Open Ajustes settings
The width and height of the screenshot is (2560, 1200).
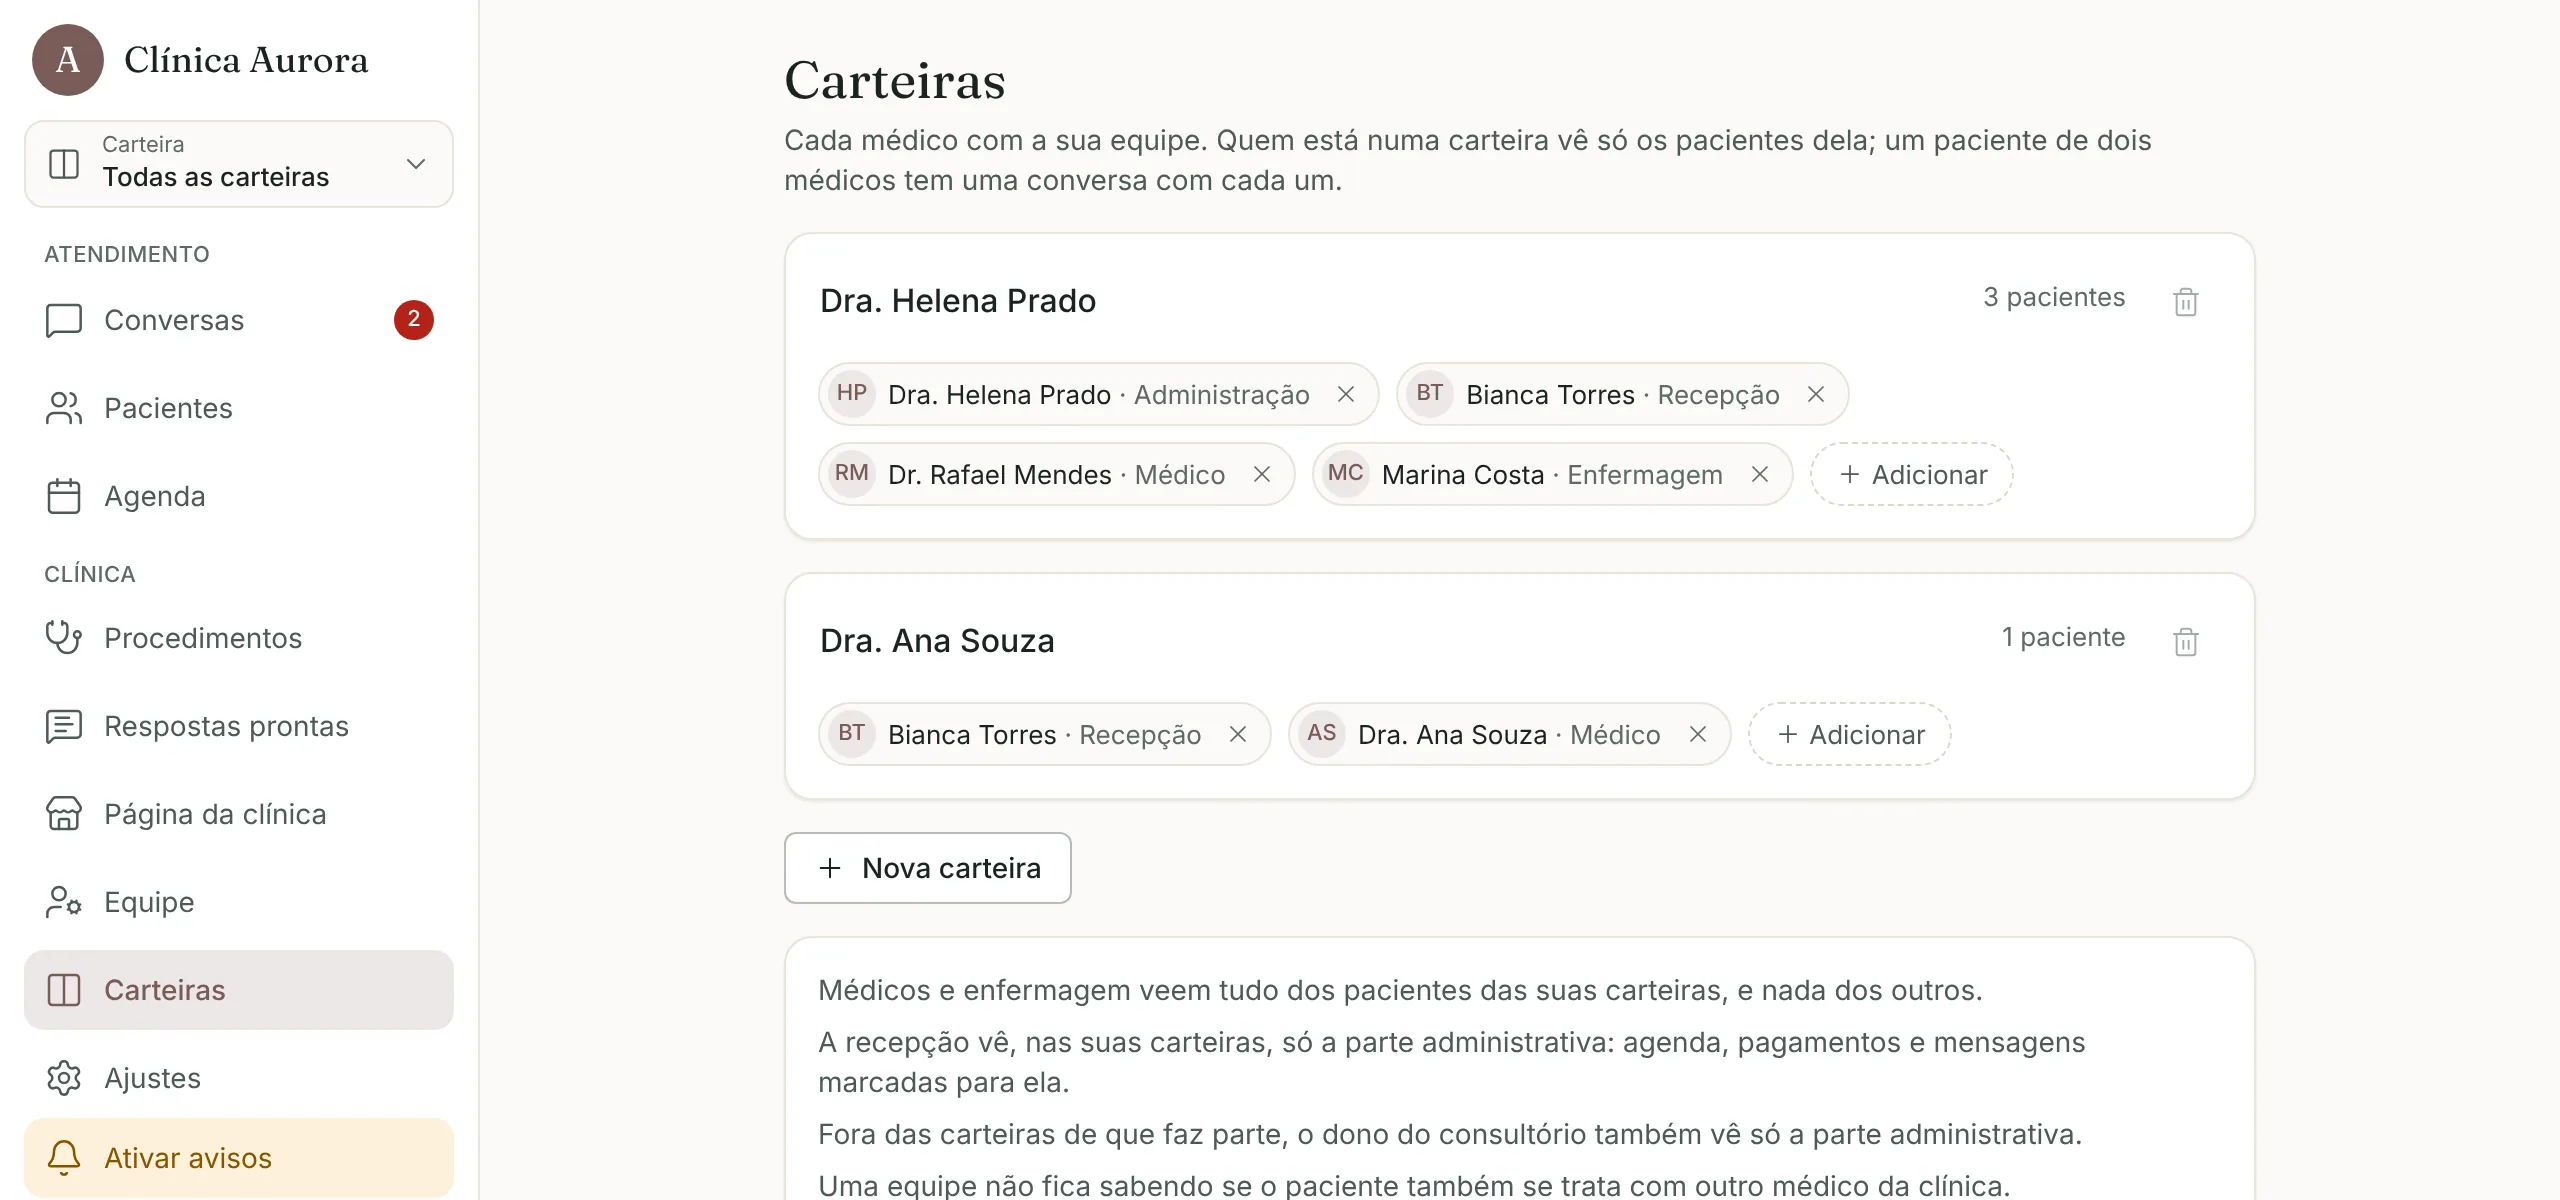click(239, 1078)
